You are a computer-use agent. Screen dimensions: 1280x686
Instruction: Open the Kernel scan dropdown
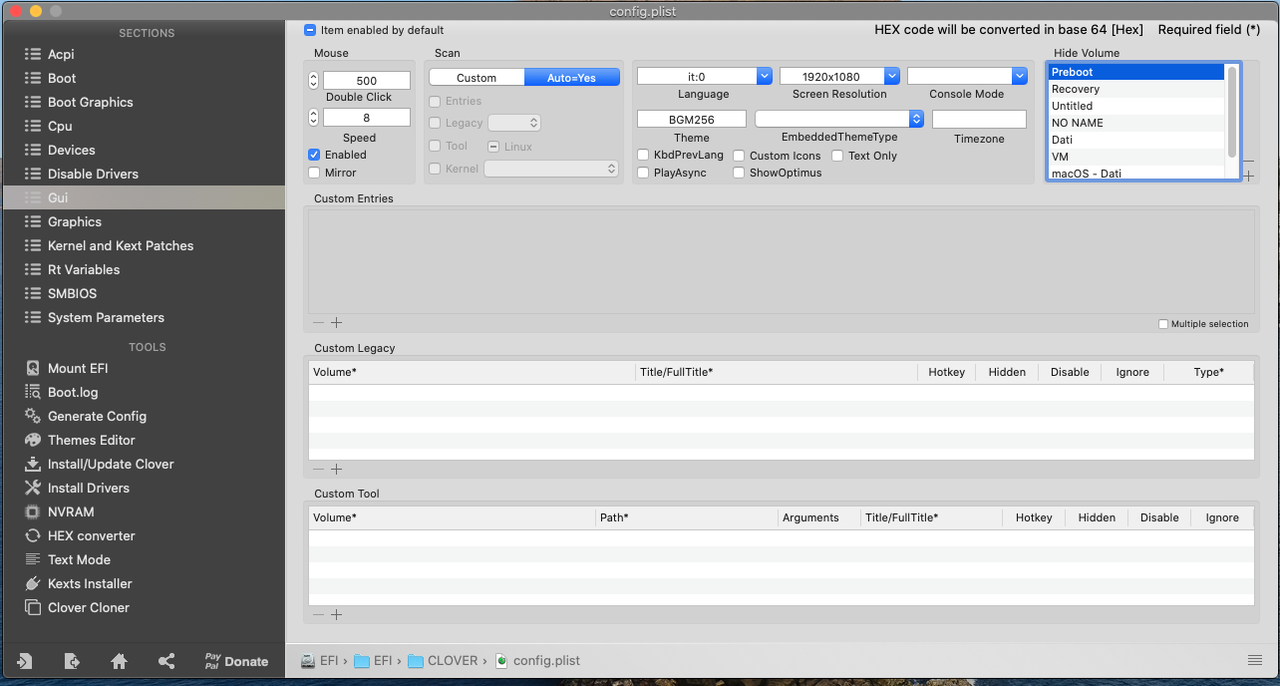point(551,169)
